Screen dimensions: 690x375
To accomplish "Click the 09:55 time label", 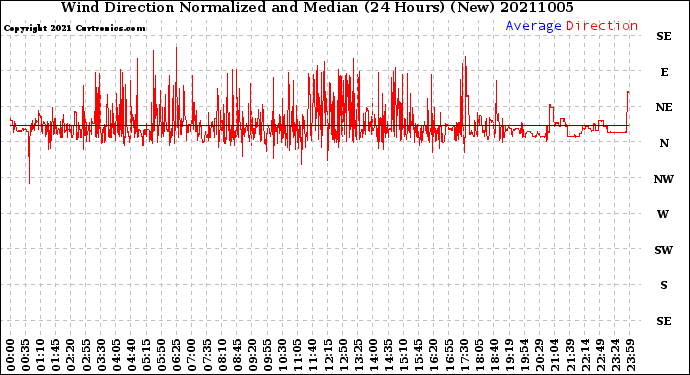I will [268, 355].
